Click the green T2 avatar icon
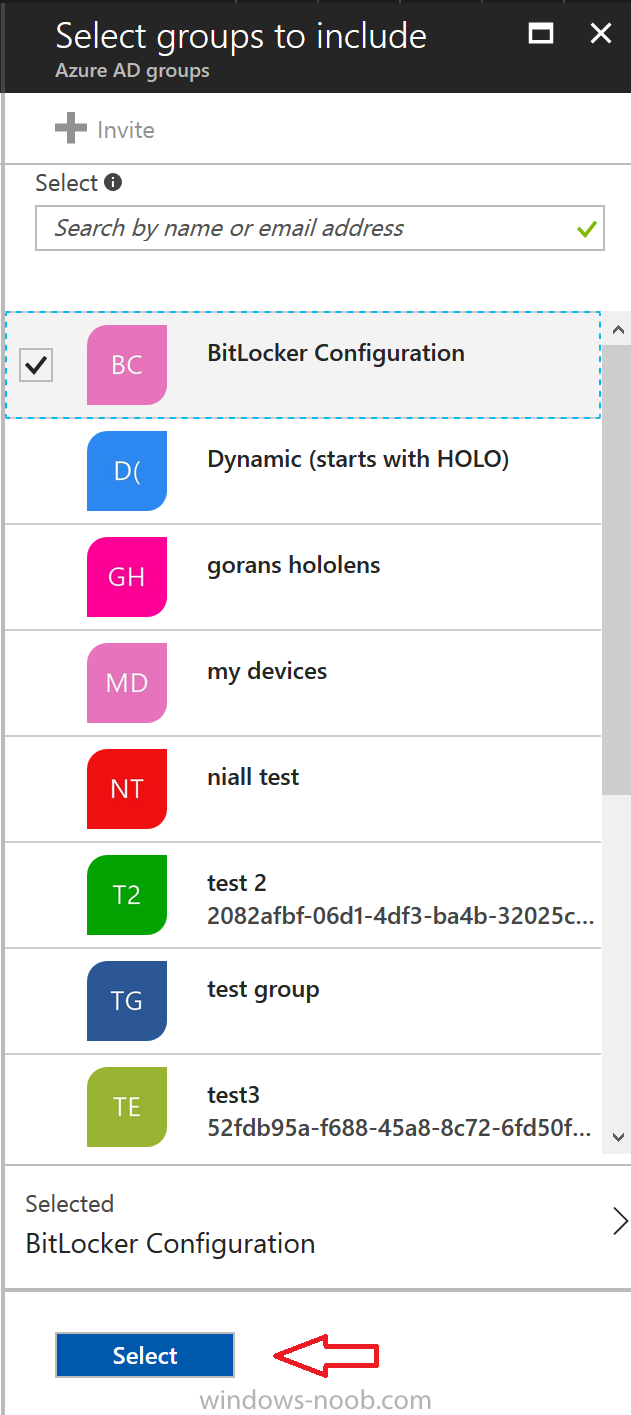Screen dimensions: 631x1415 click(127, 895)
